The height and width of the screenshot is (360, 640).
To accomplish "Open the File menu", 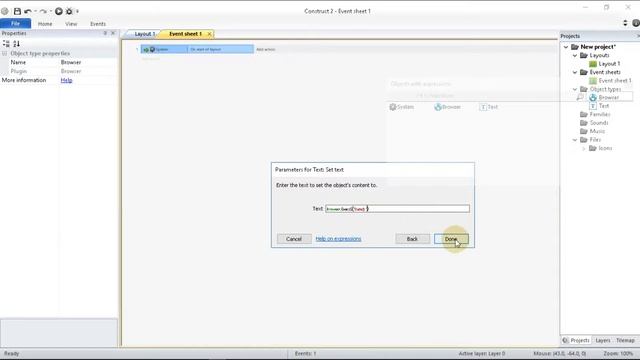I will tap(16, 24).
